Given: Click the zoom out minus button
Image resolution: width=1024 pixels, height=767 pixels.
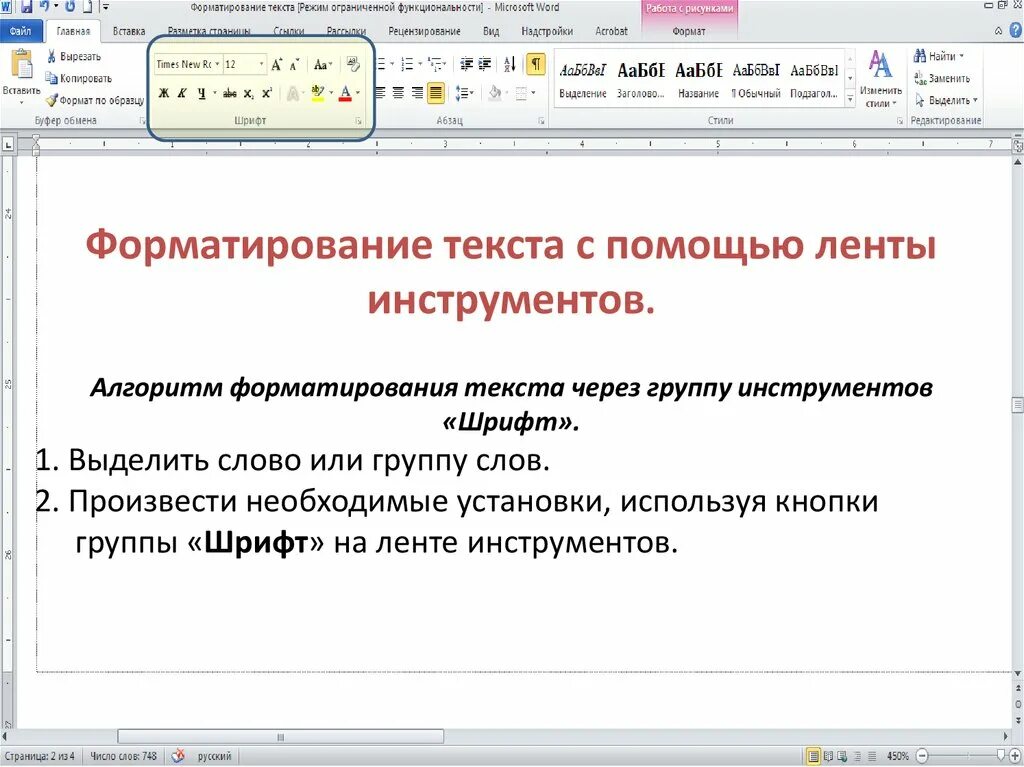Looking at the screenshot, I should pos(922,757).
